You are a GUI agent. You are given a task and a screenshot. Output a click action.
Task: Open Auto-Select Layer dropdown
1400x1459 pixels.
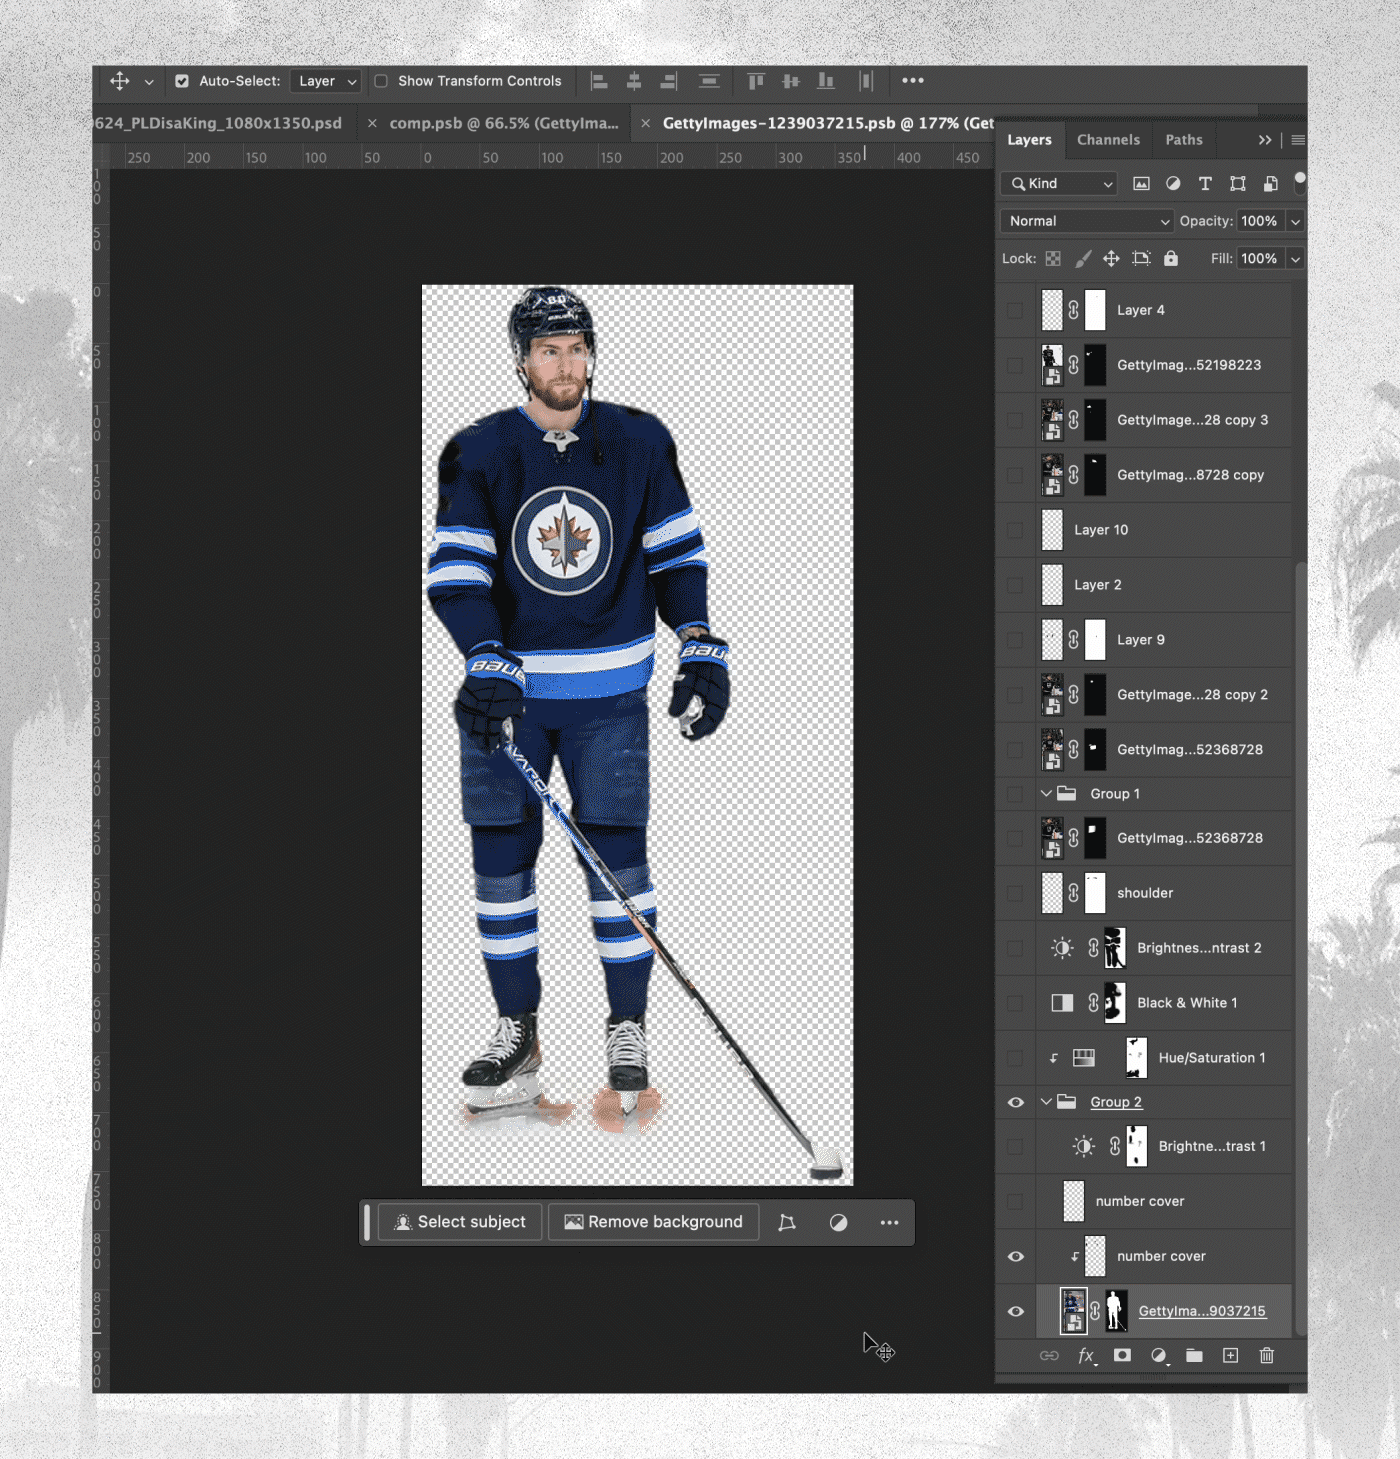[325, 81]
